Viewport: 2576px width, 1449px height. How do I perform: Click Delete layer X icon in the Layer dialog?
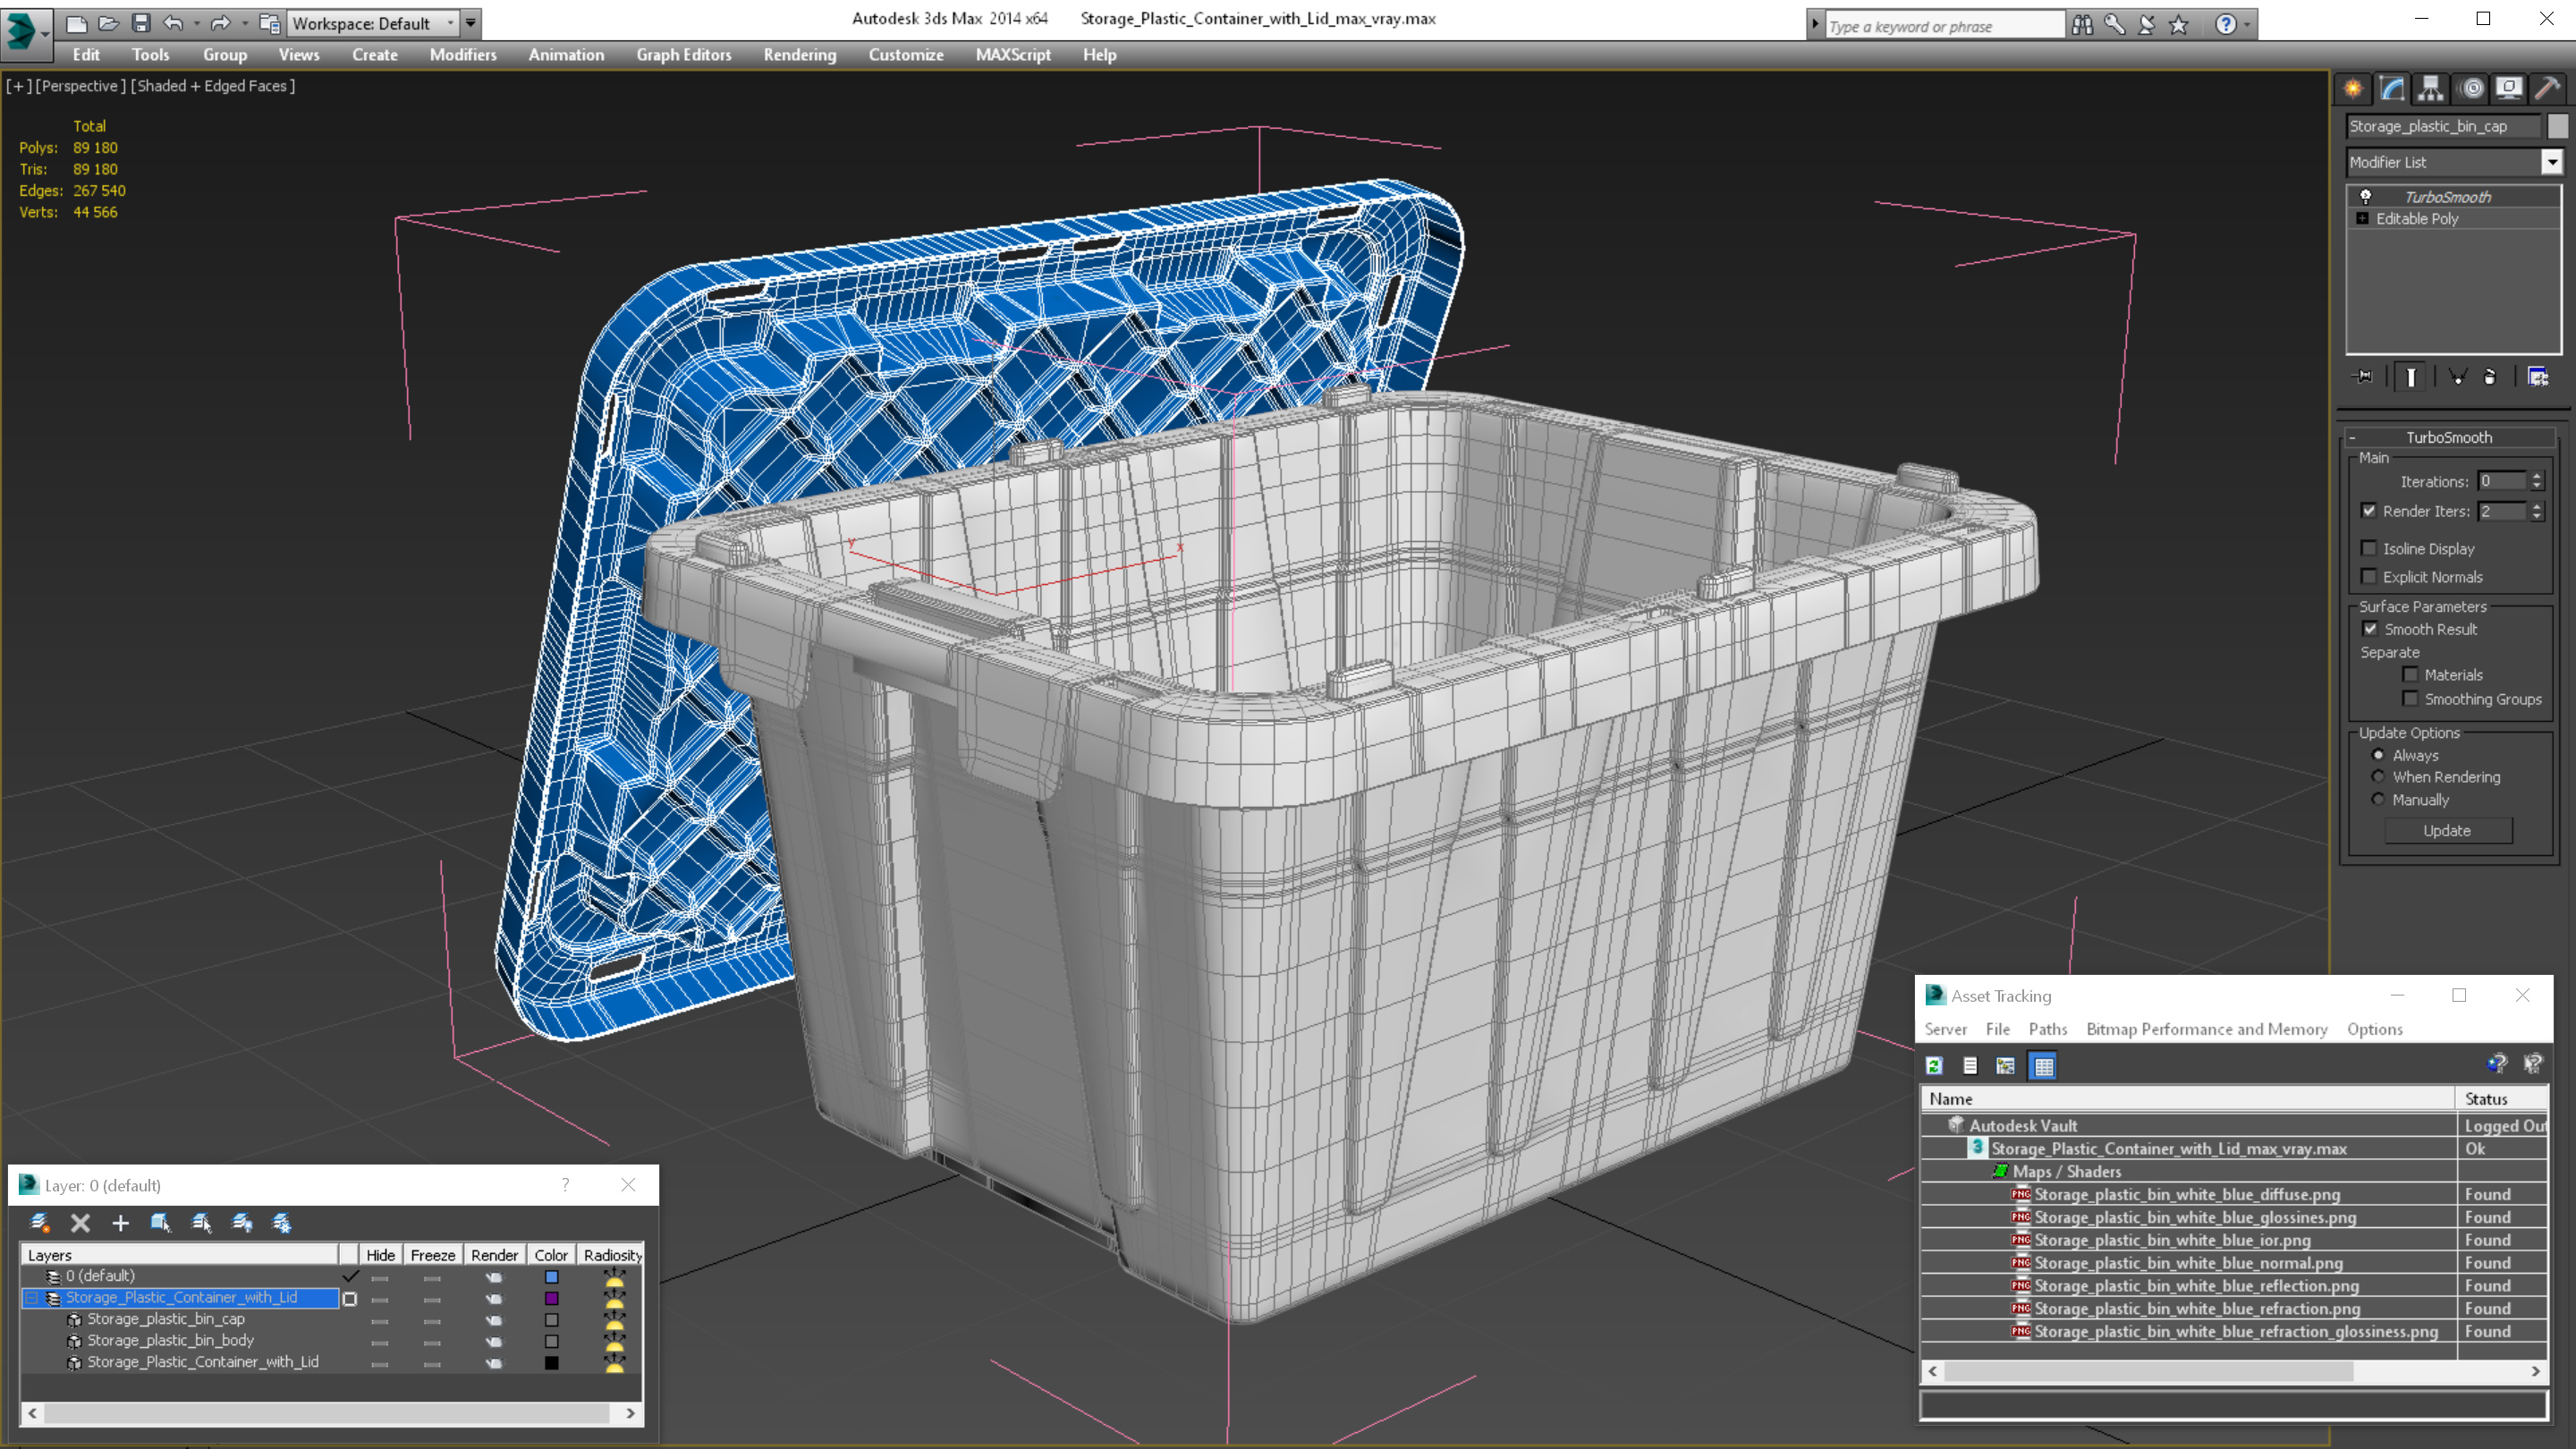tap(80, 1223)
